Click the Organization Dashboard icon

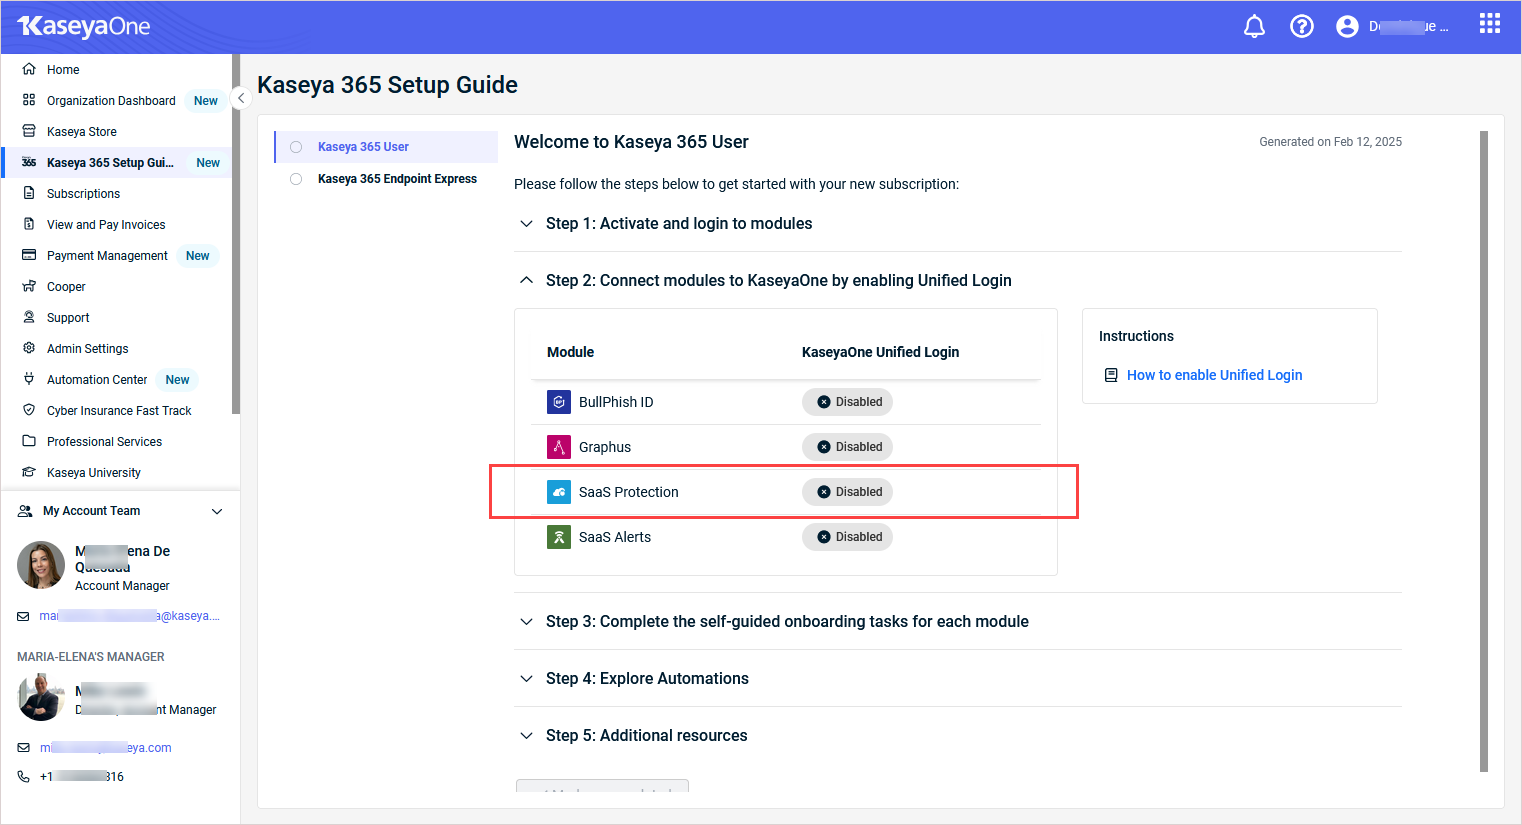tap(29, 100)
